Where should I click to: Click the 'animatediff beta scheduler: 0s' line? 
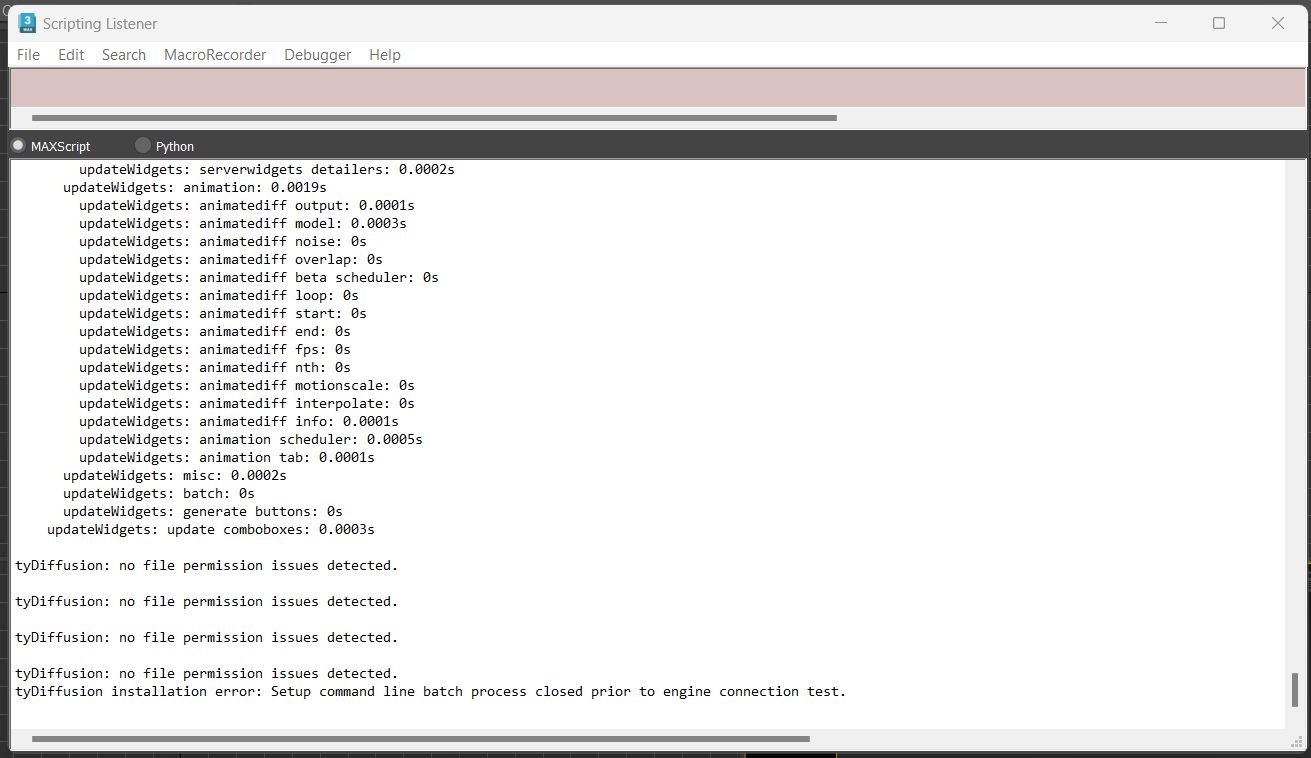pyautogui.click(x=259, y=278)
